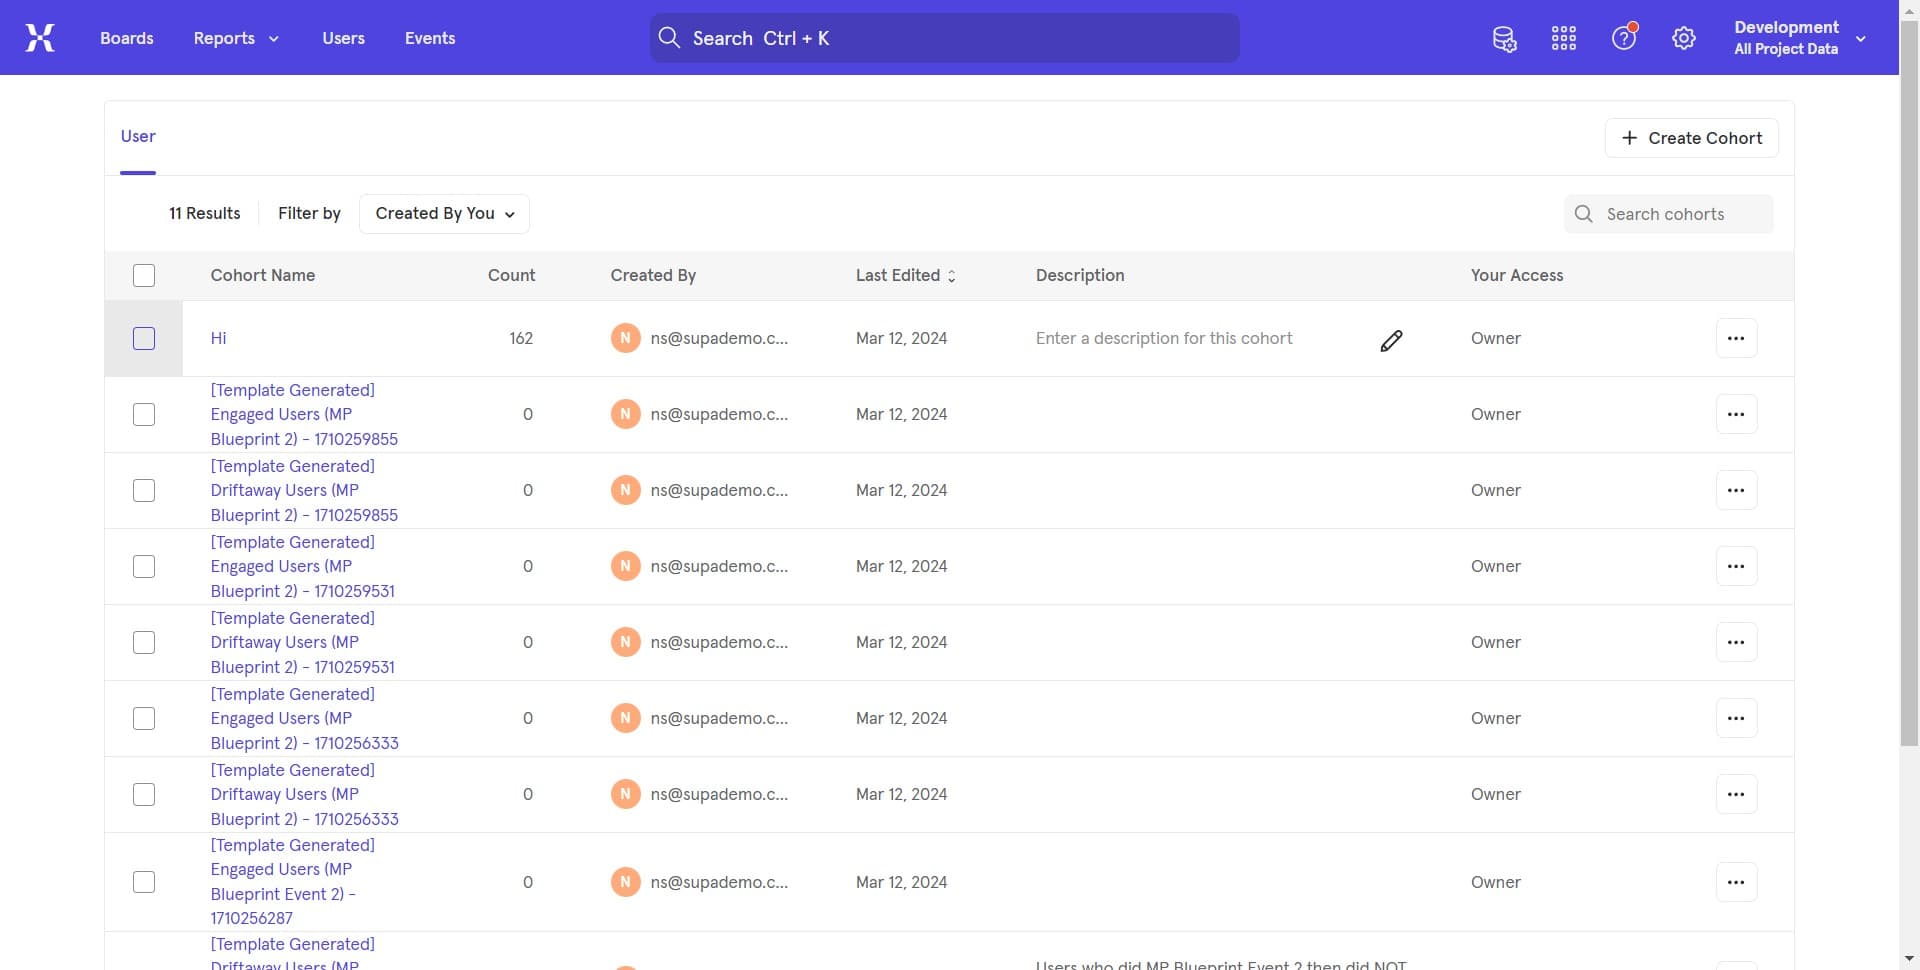Open the 'Hi' cohort link
Viewport: 1920px width, 970px height.
217,338
